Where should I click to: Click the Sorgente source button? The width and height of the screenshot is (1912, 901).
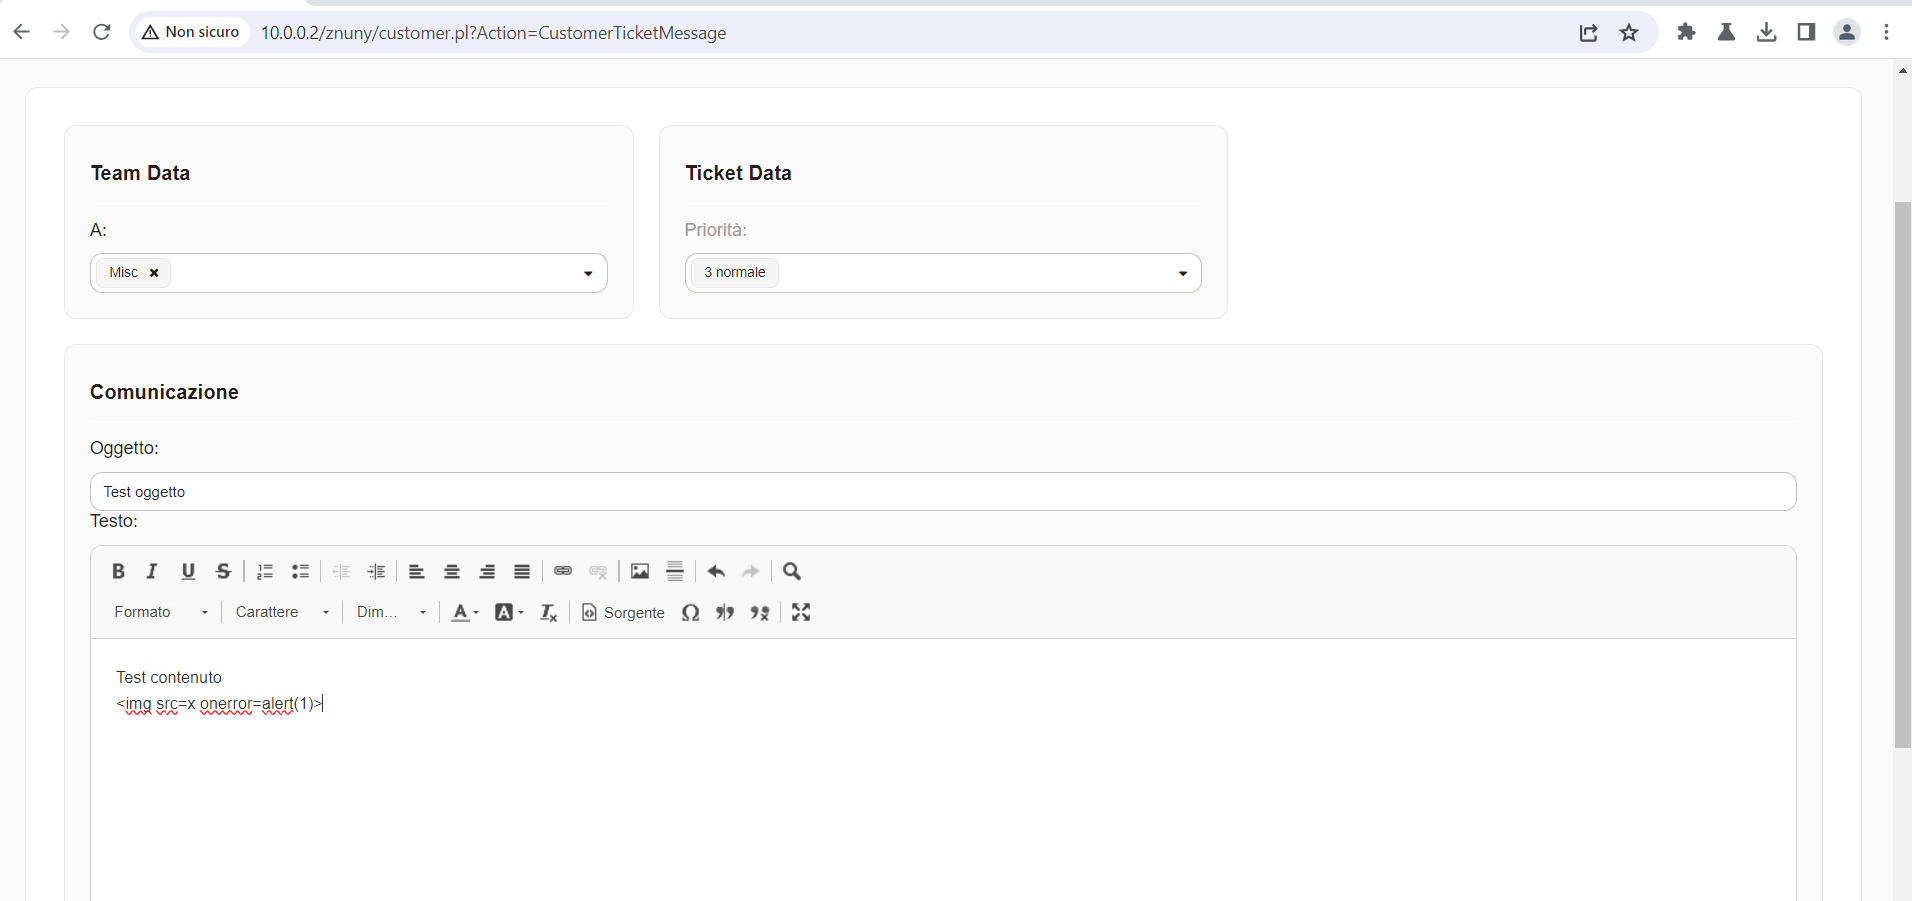[623, 612]
